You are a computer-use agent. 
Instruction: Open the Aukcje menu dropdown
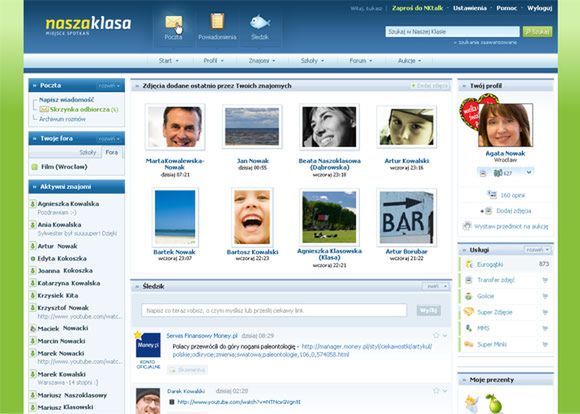409,61
